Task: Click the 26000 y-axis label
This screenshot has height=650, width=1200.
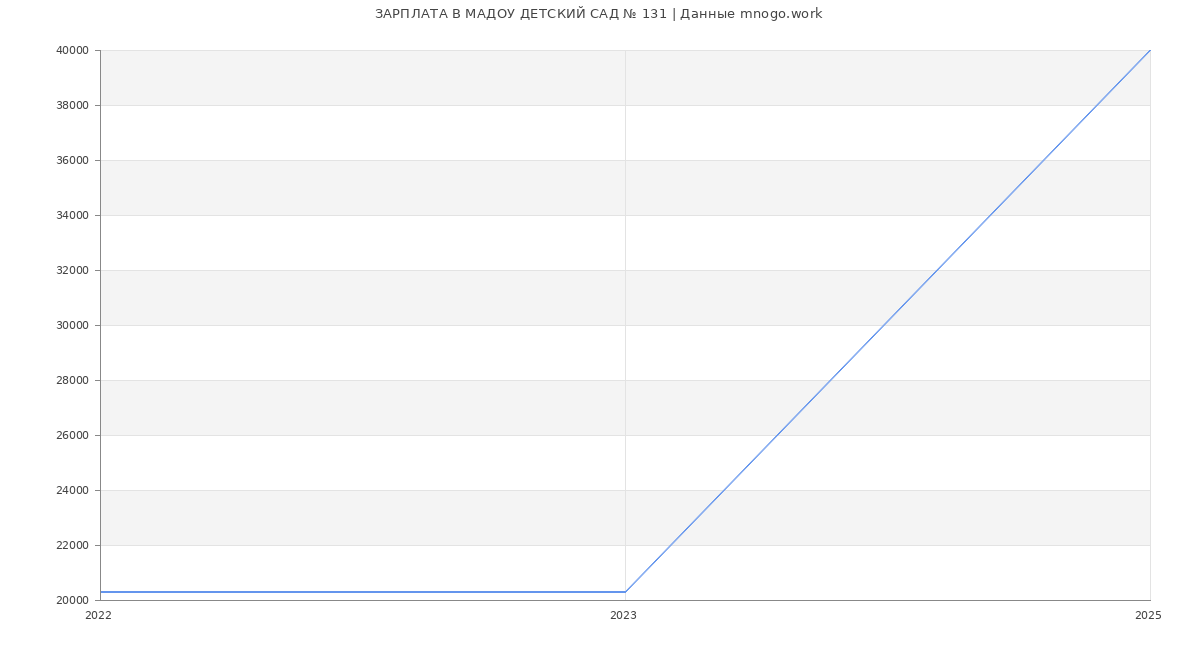Action: tap(72, 435)
